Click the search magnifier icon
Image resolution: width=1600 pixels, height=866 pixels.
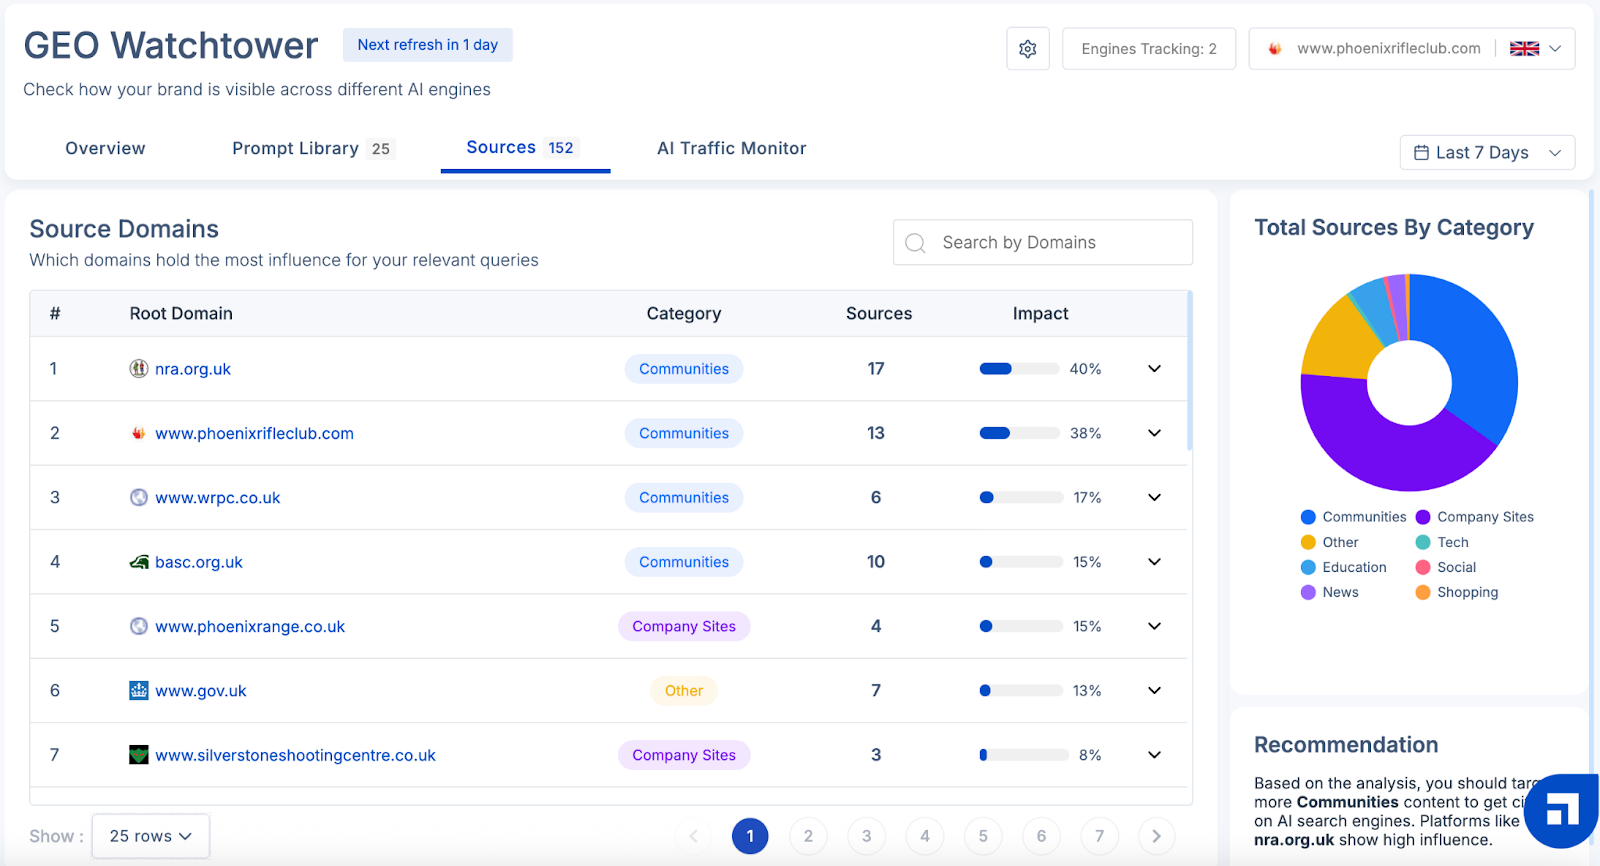[915, 243]
